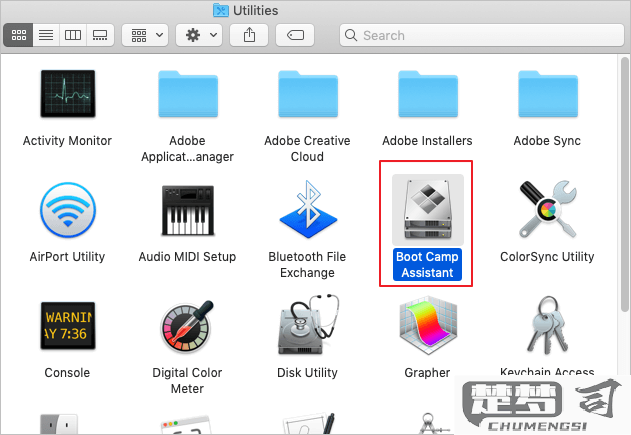Open the Adobe Sync folder icon
This screenshot has height=435, width=631.
(548, 94)
